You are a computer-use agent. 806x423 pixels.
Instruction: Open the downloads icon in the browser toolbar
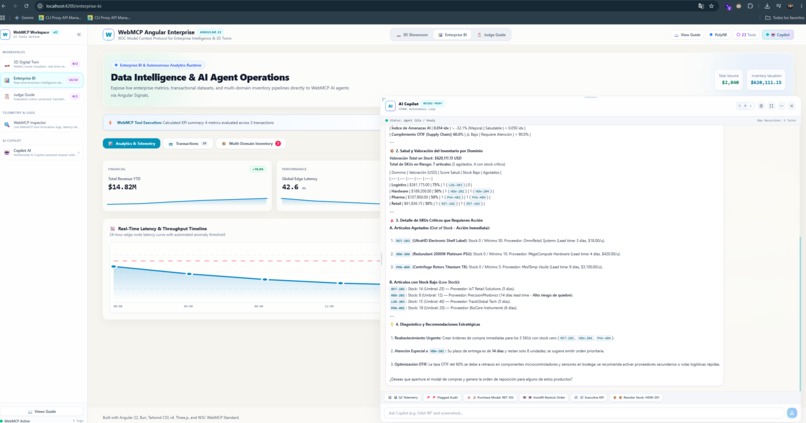(767, 6)
